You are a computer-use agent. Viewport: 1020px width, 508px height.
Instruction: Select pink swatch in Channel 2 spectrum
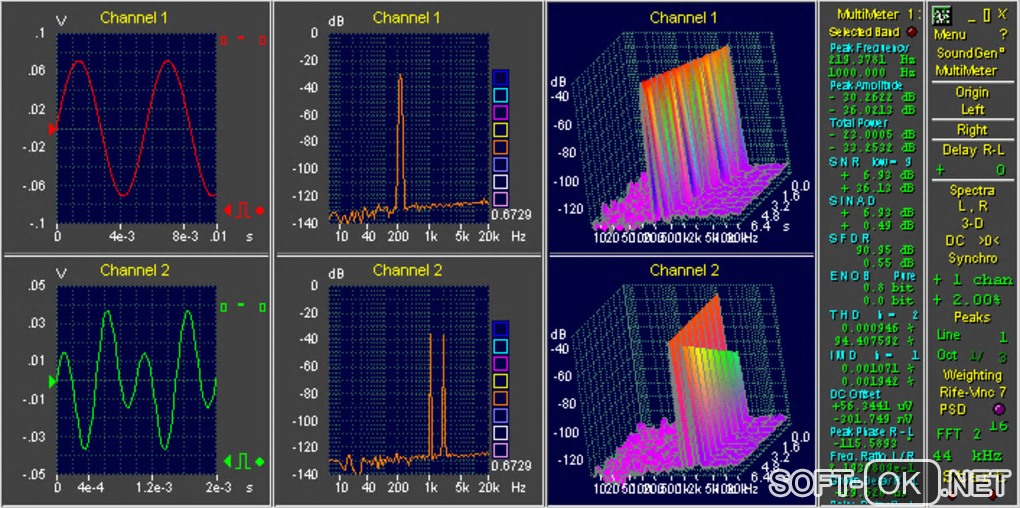point(500,450)
